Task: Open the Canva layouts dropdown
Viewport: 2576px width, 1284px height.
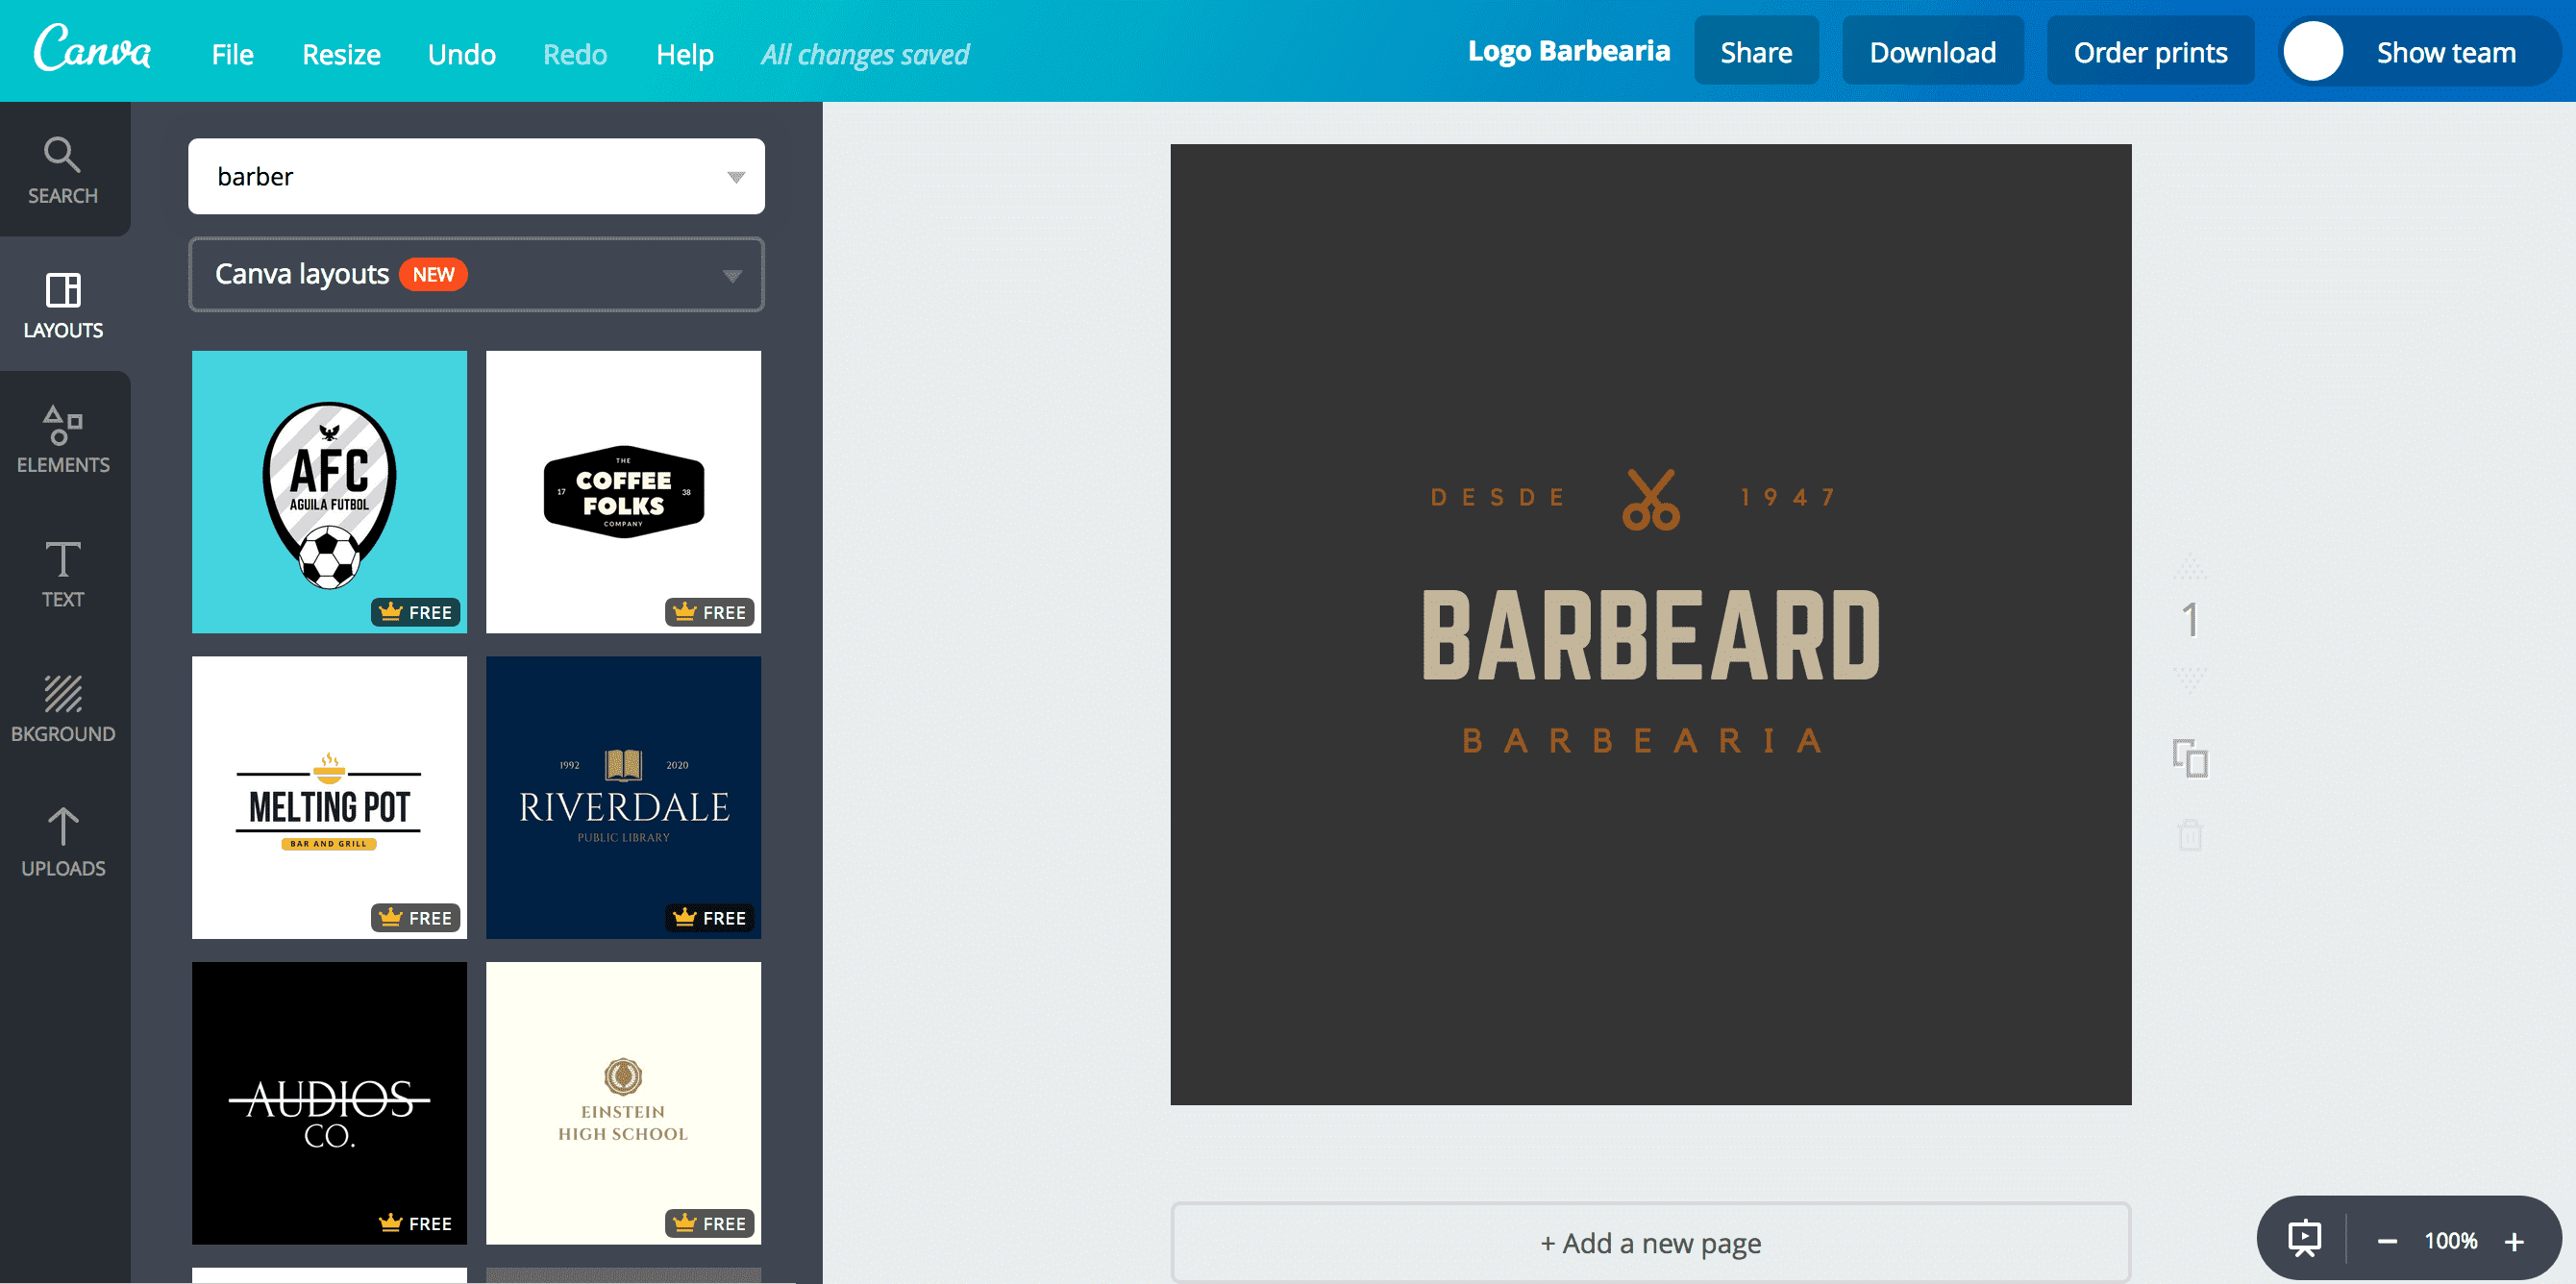Action: tap(476, 274)
